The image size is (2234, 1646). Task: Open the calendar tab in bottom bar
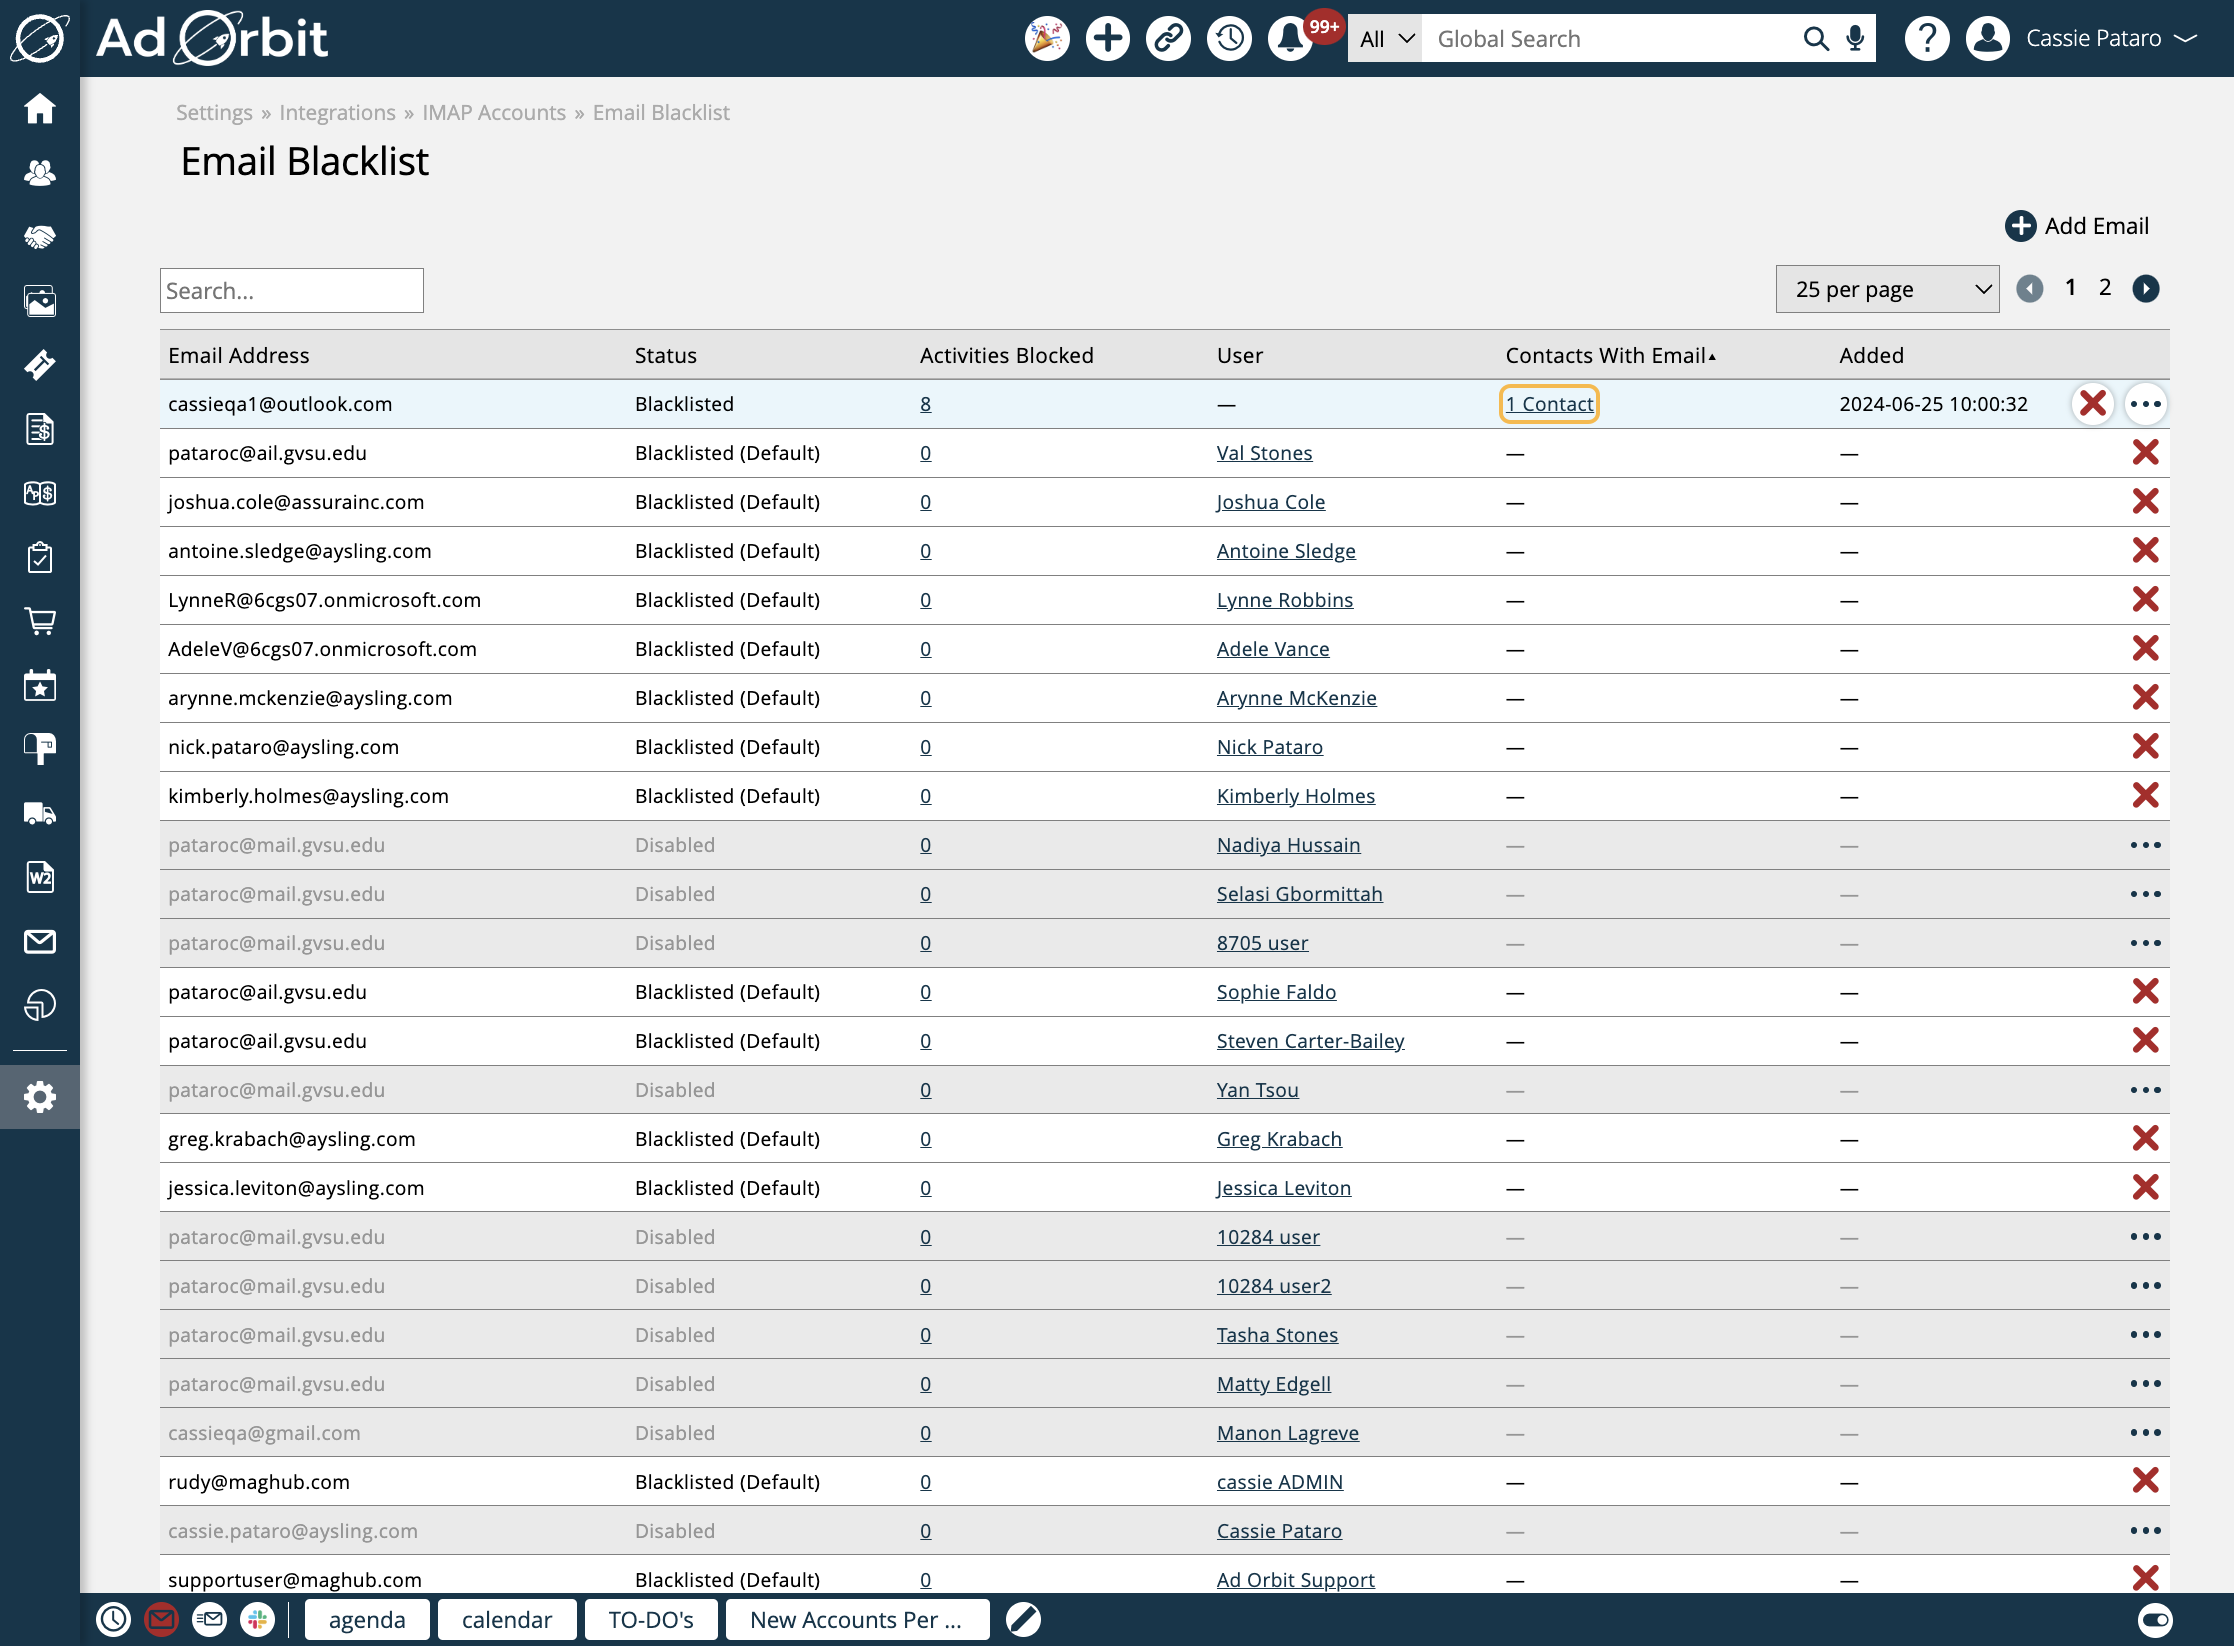[506, 1619]
